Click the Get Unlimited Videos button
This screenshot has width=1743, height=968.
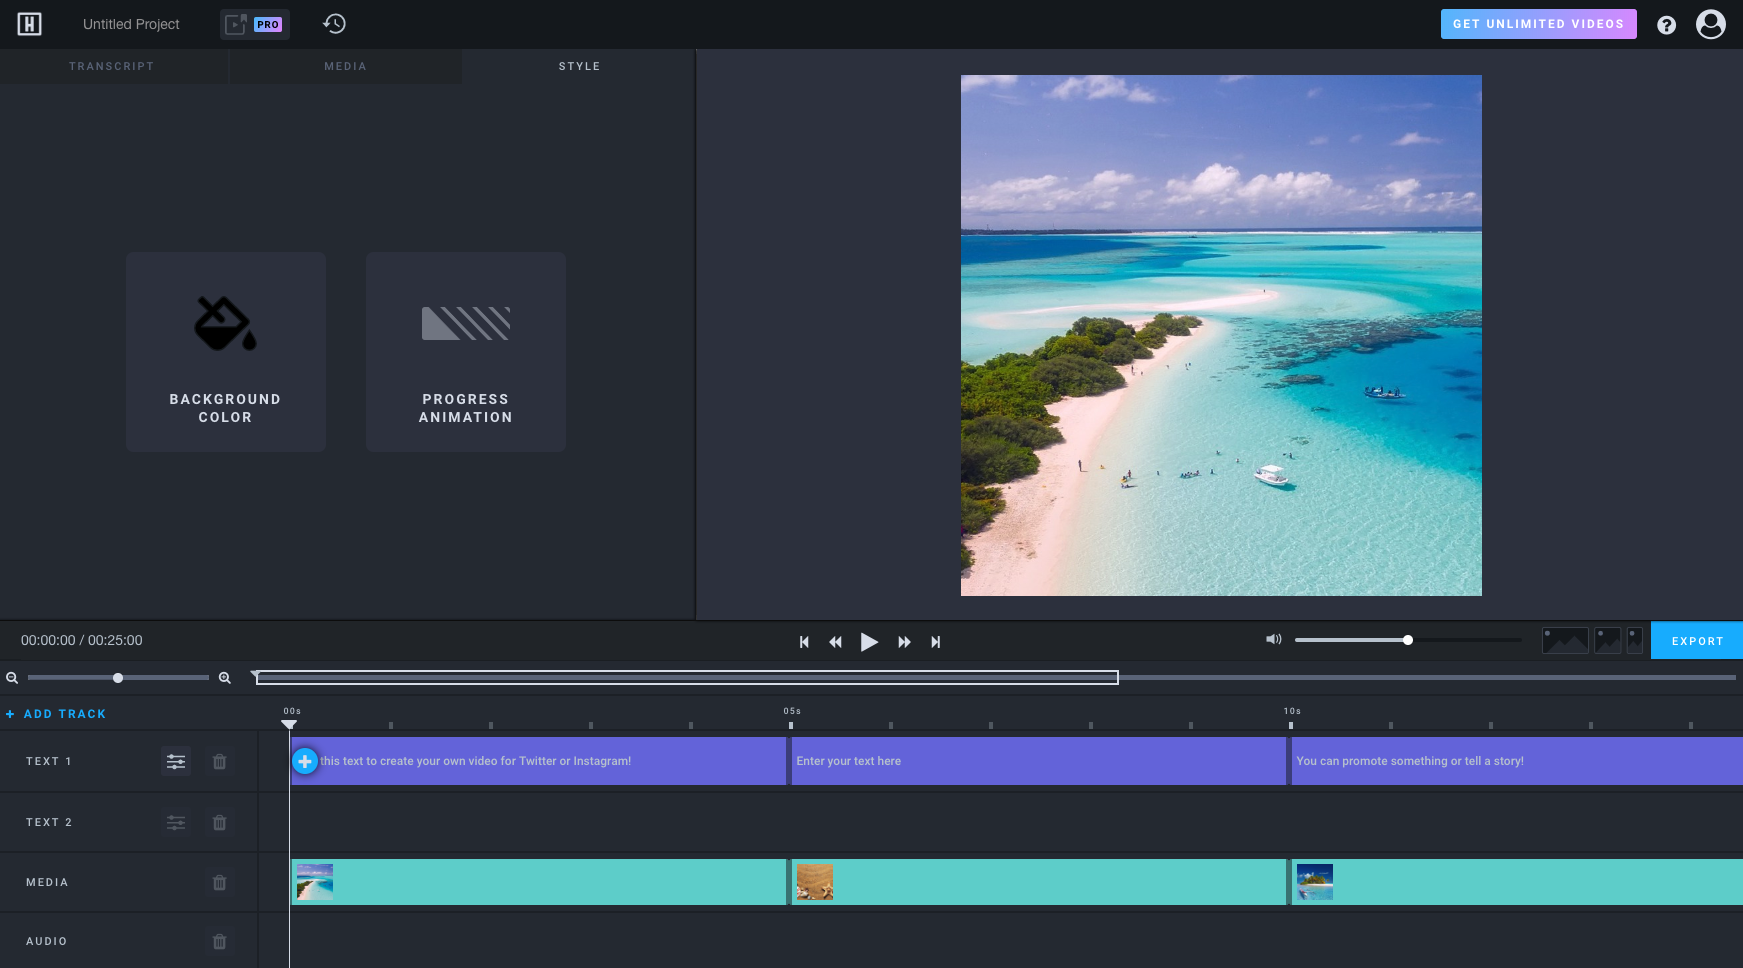[1538, 24]
